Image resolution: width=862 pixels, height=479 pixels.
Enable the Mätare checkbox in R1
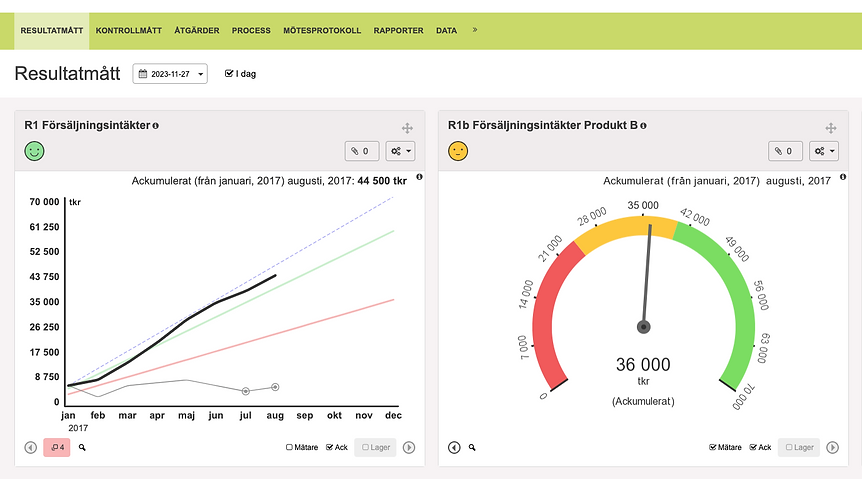[289, 447]
